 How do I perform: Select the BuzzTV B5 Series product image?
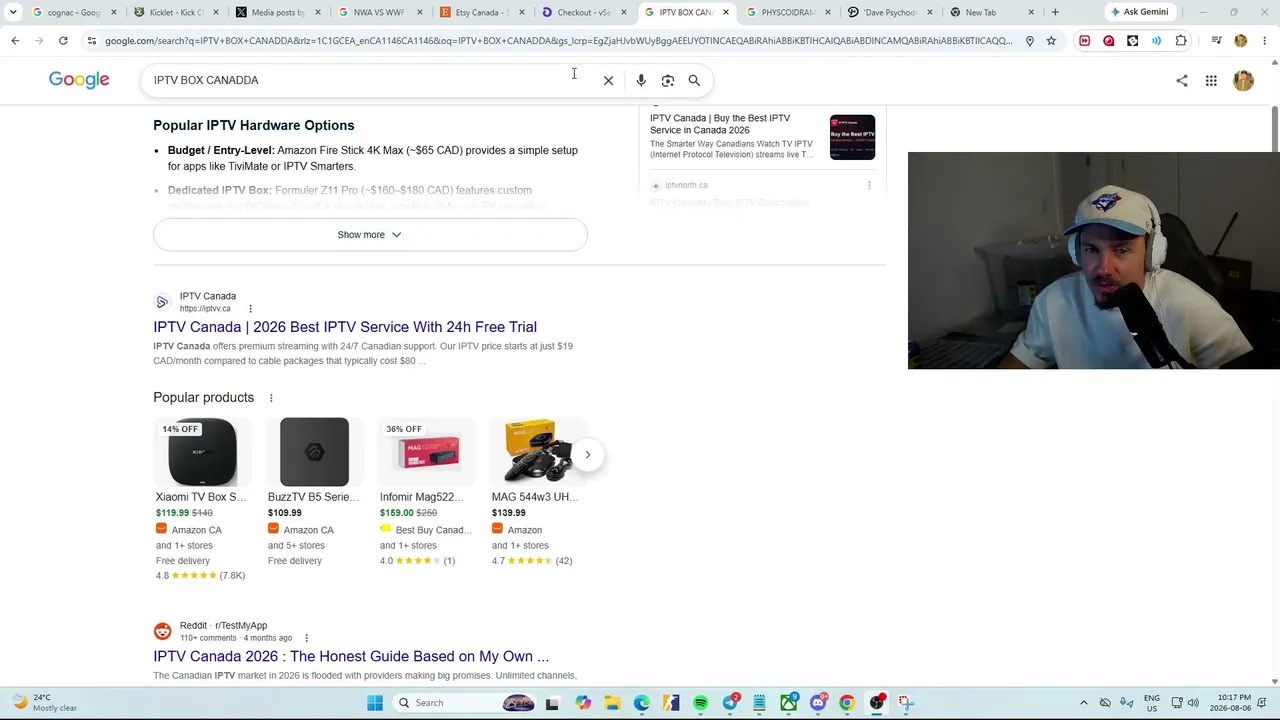click(314, 452)
